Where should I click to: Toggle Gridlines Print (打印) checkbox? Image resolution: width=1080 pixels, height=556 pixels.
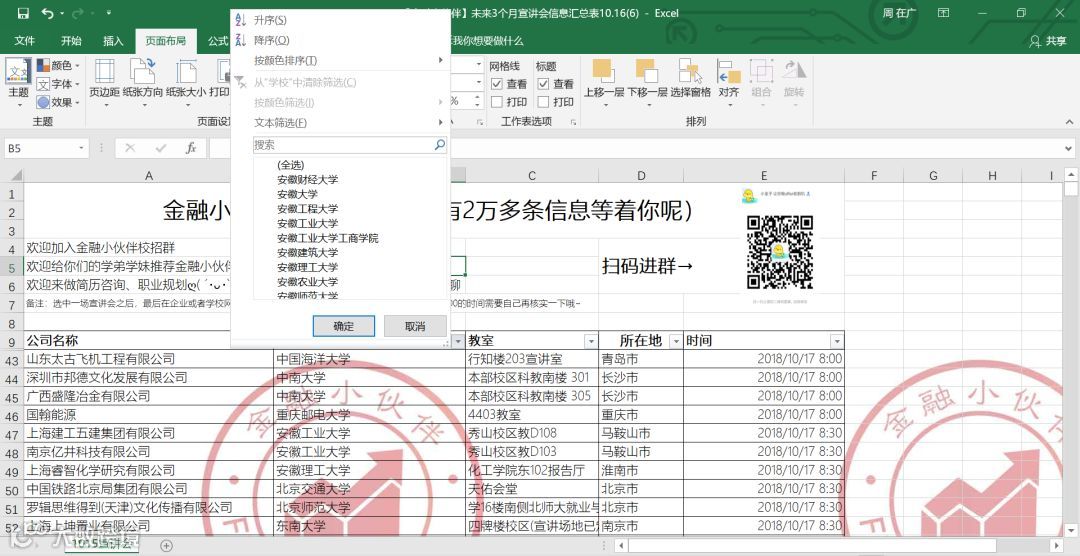[497, 102]
